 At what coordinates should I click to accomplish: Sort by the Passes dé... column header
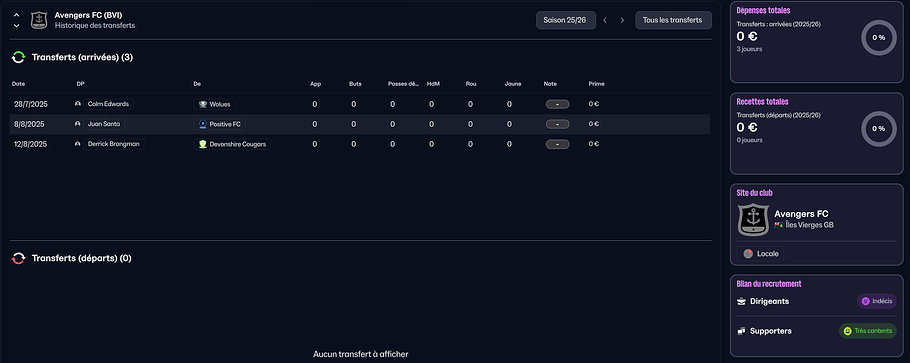[x=403, y=84]
